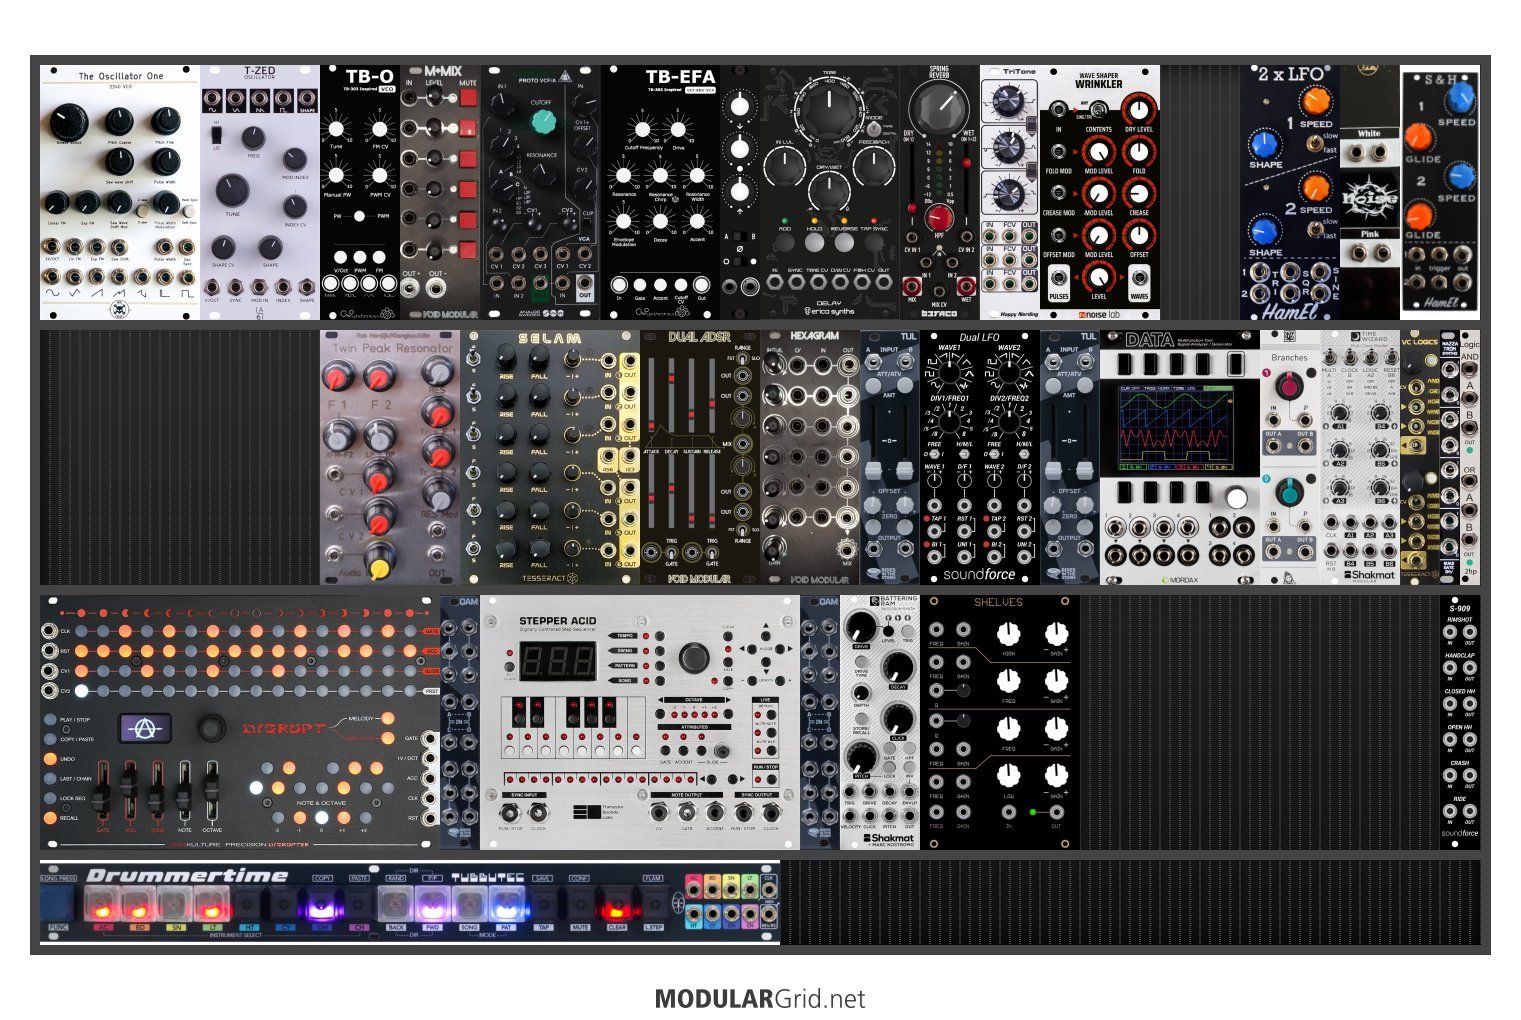
Task: Select the BD instrument button on Drummertime
Action: point(137,905)
